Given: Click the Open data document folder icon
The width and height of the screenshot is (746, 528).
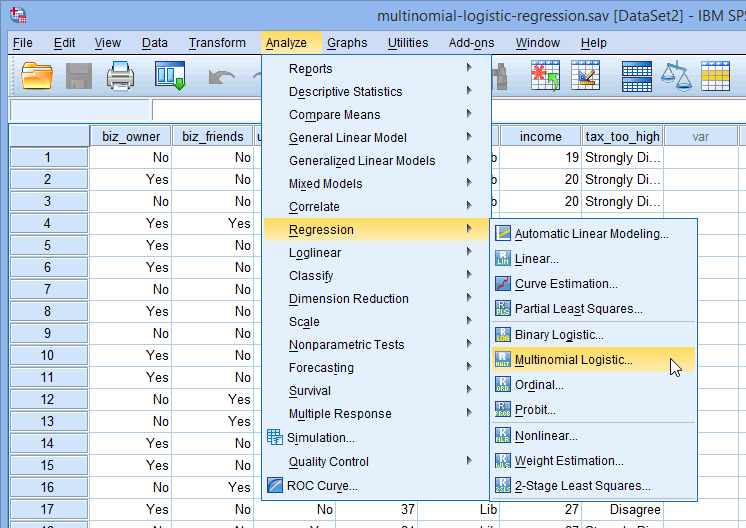Looking at the screenshot, I should pos(37,76).
